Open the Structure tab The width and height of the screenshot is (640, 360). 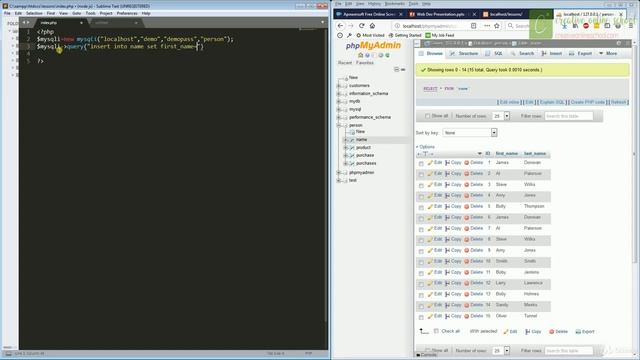pyautogui.click(x=464, y=53)
